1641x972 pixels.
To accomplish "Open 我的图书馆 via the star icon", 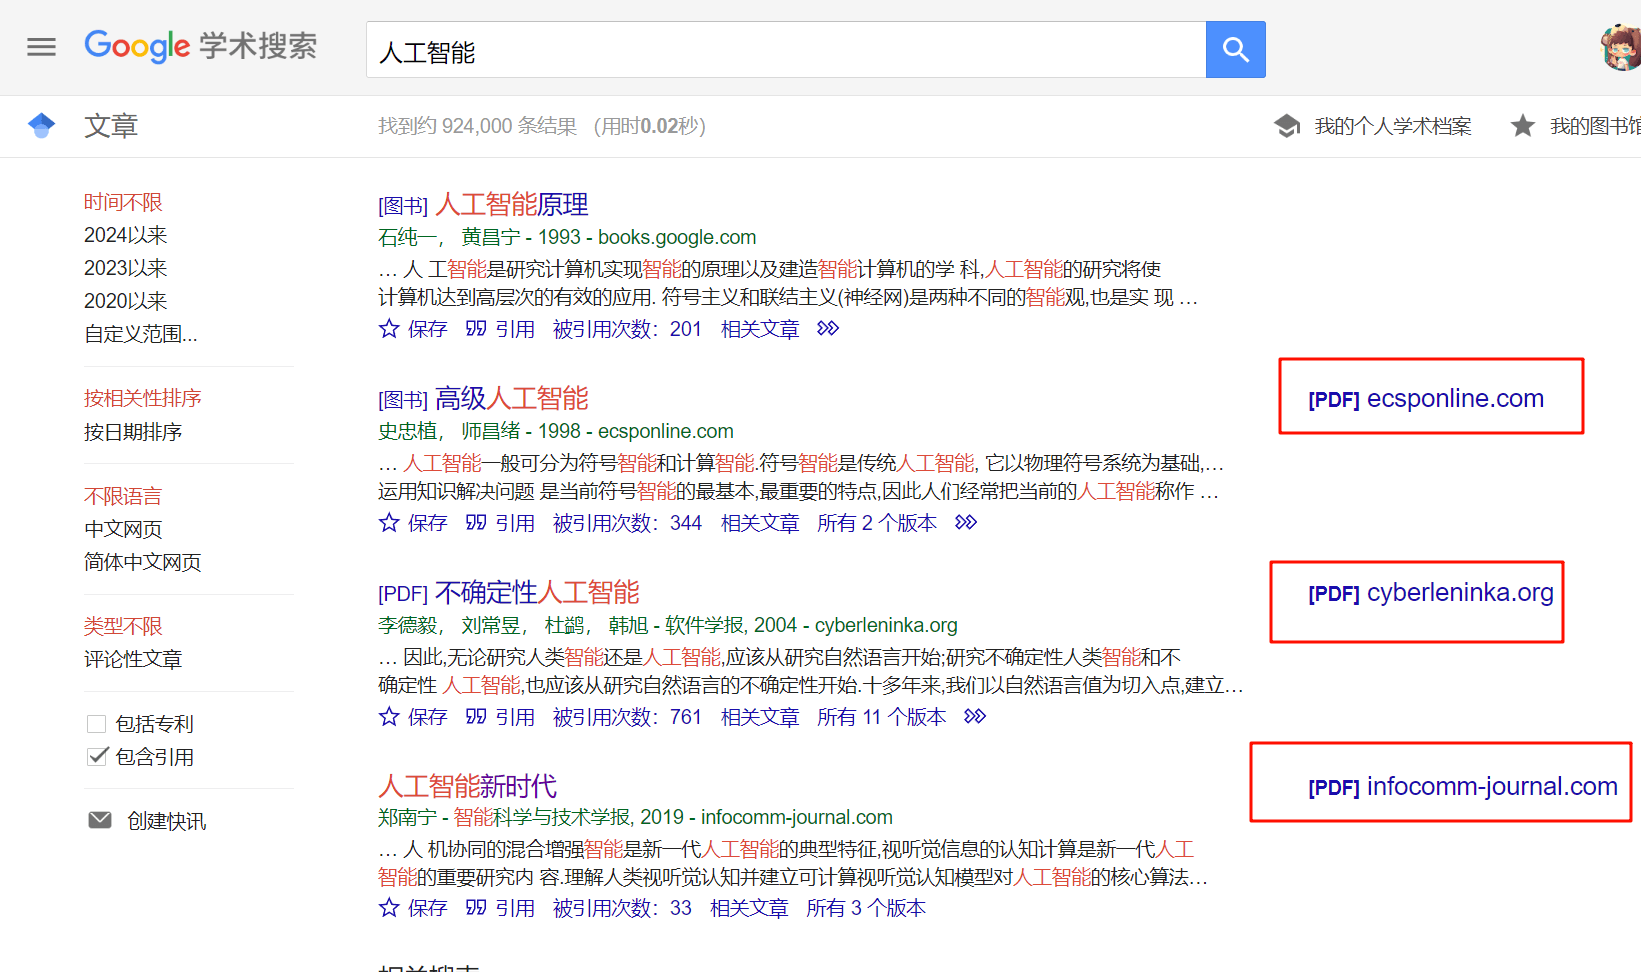I will point(1522,126).
